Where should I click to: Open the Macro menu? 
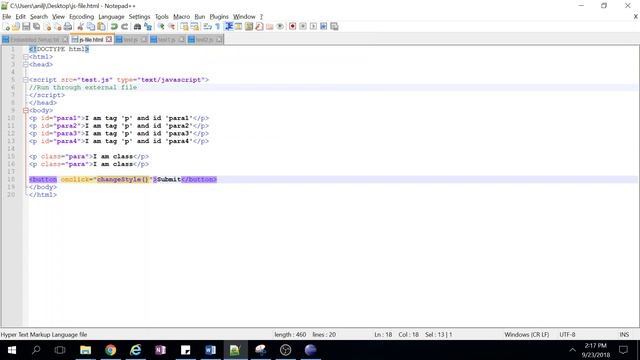tap(182, 17)
